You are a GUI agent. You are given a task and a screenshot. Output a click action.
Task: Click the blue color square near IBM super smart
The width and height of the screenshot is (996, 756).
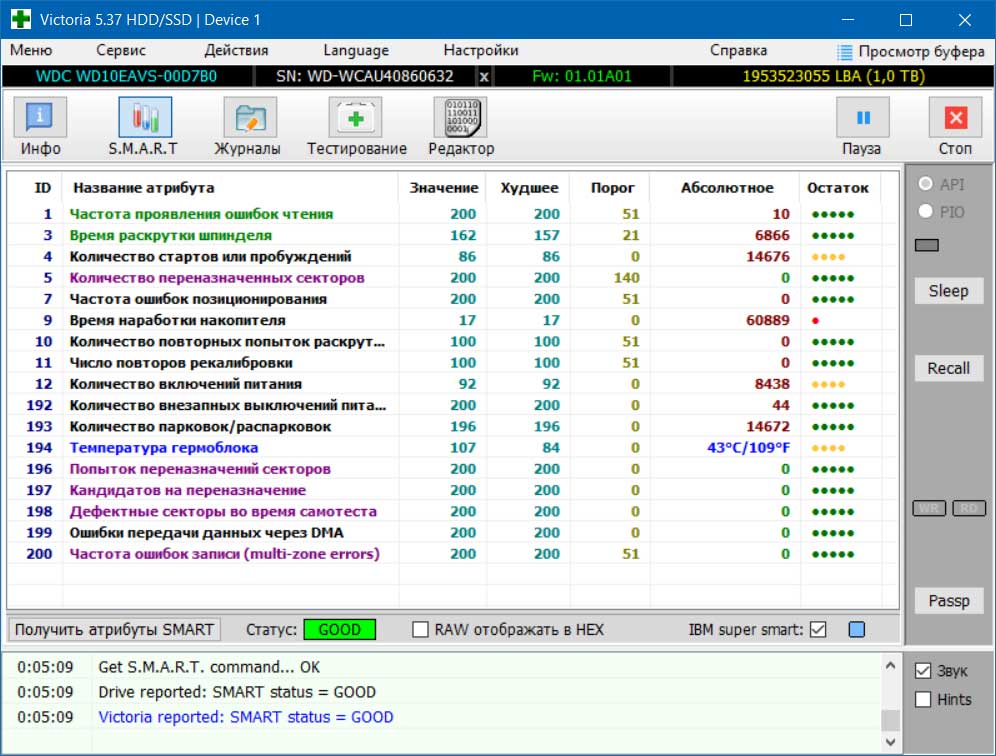tap(856, 630)
